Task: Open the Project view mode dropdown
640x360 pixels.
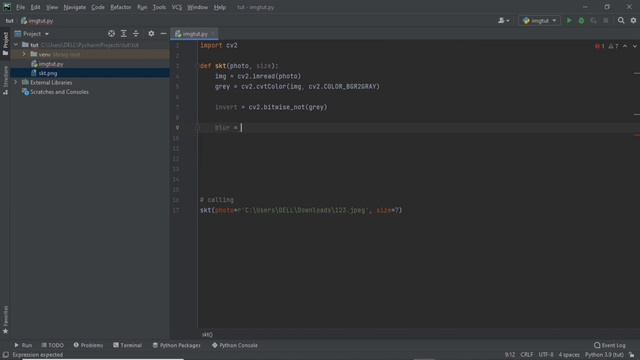Action: pos(32,34)
